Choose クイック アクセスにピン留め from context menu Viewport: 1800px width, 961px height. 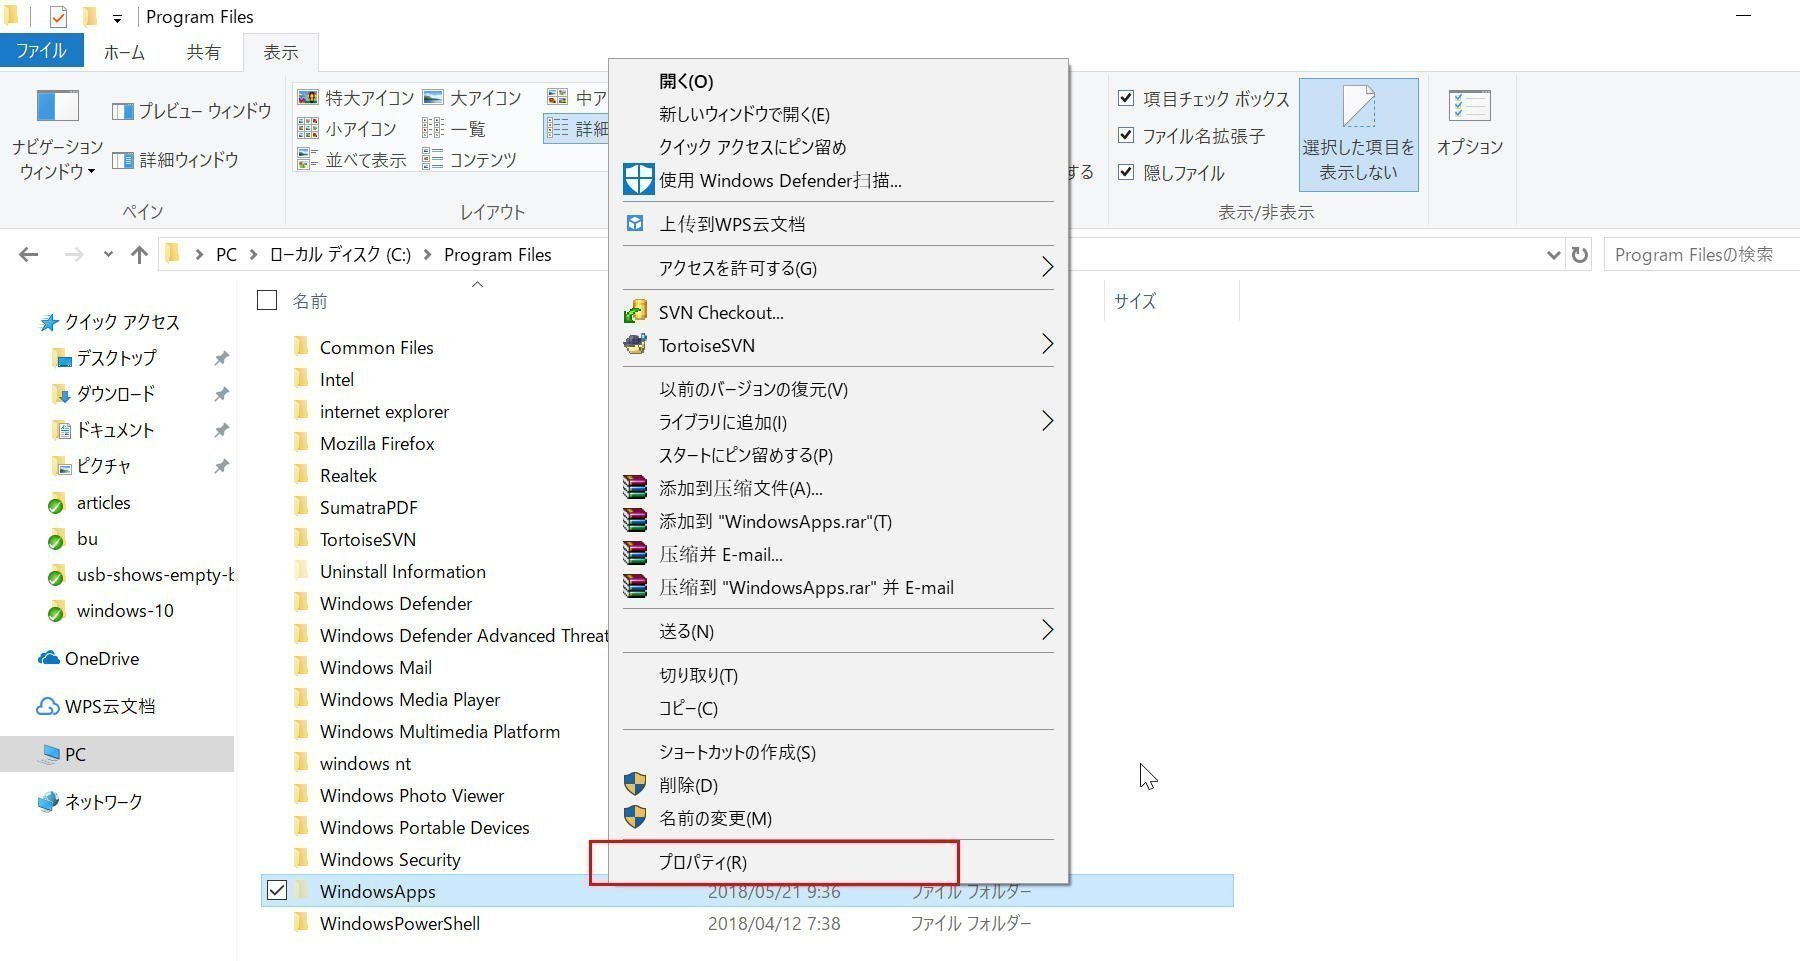point(838,147)
